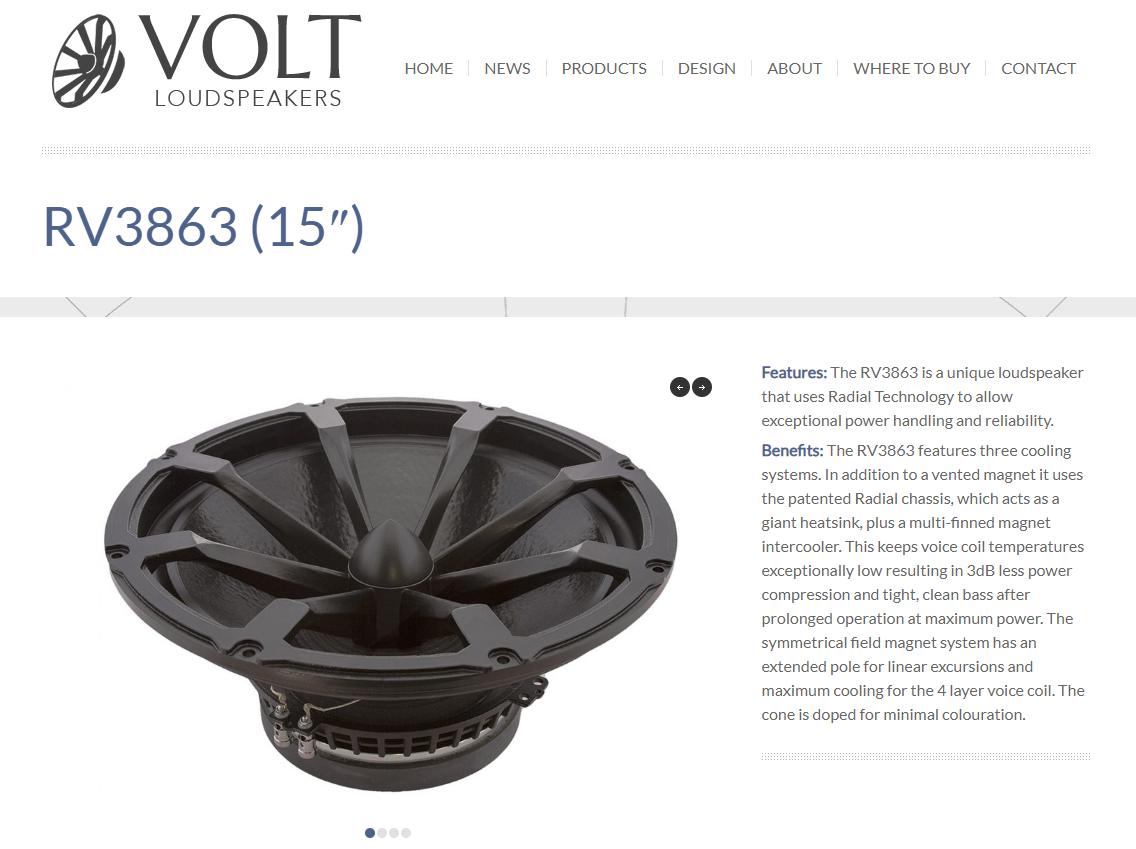Click the RV3863 (15″) page heading
Viewport: 1136px width, 849px height.
(x=204, y=227)
